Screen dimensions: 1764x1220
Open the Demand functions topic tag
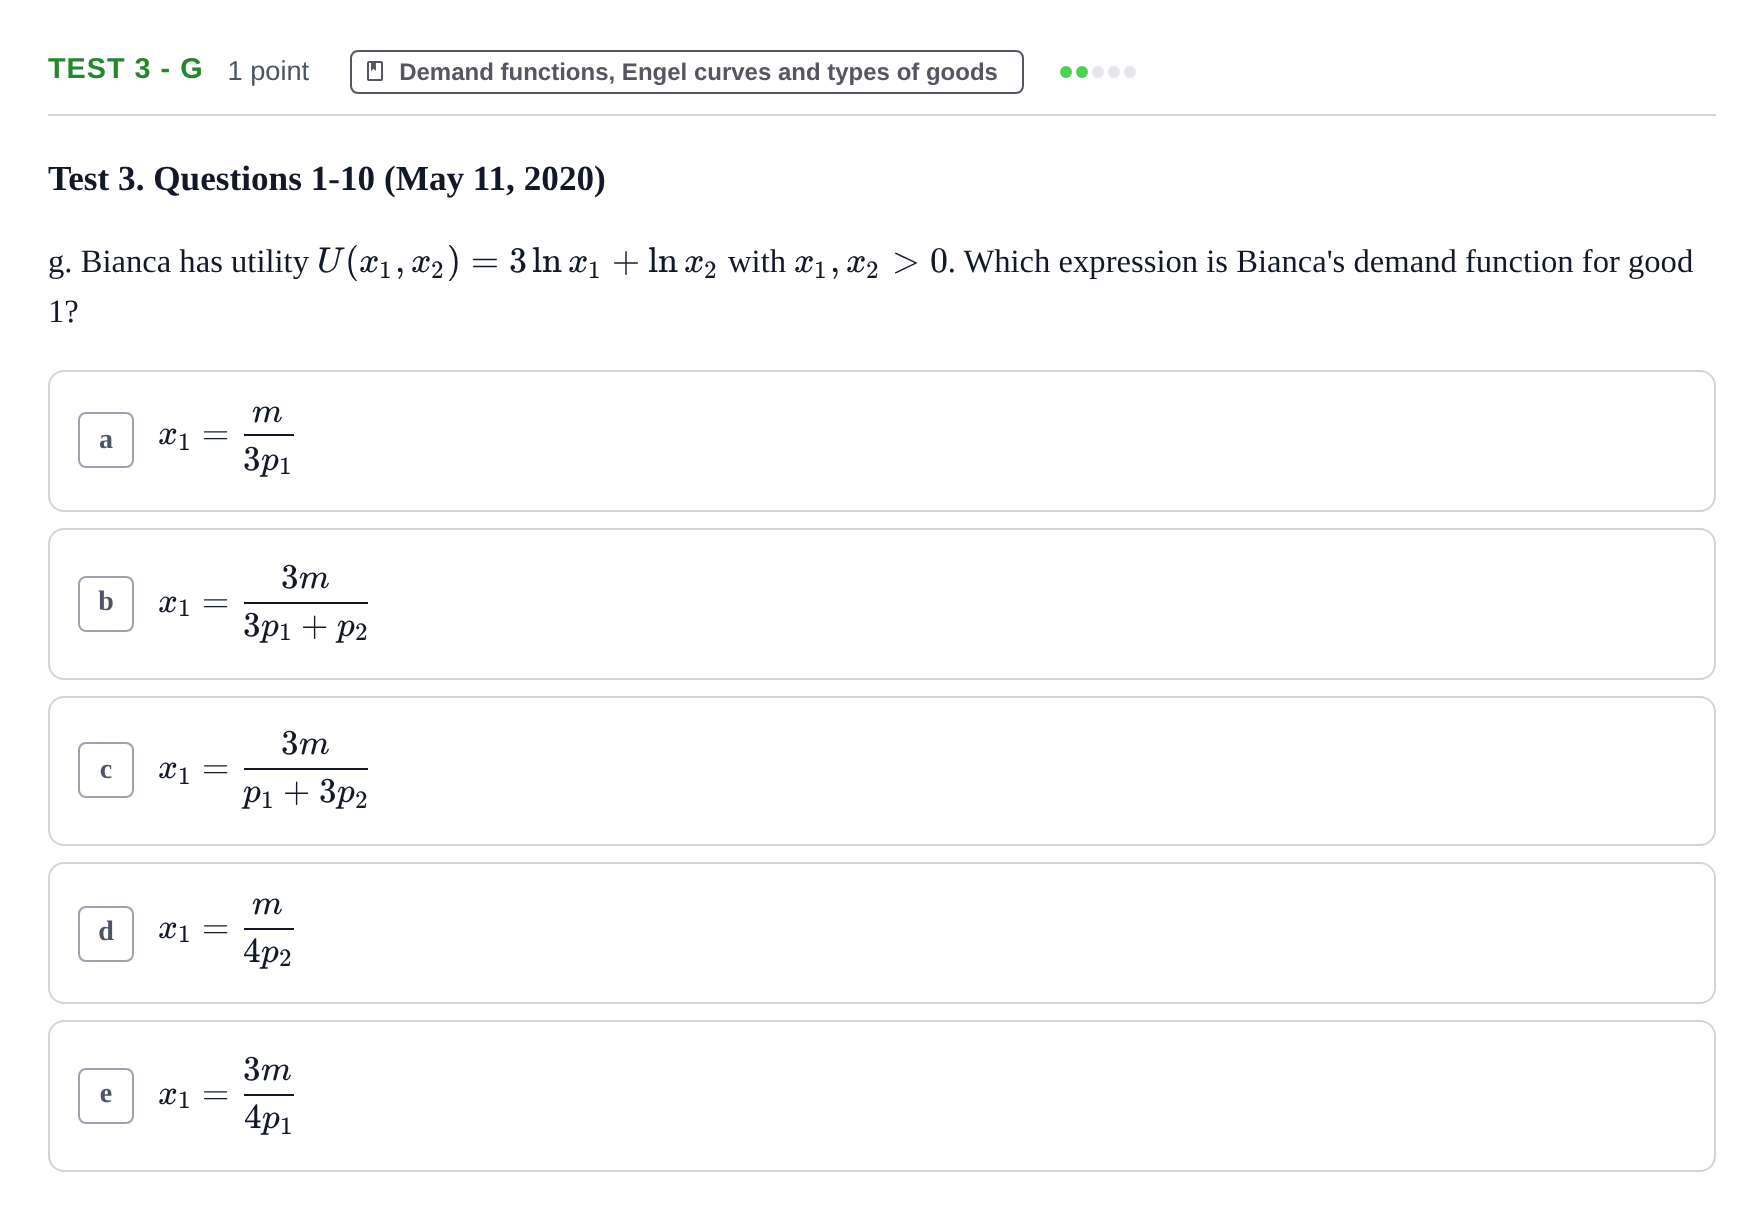point(686,72)
